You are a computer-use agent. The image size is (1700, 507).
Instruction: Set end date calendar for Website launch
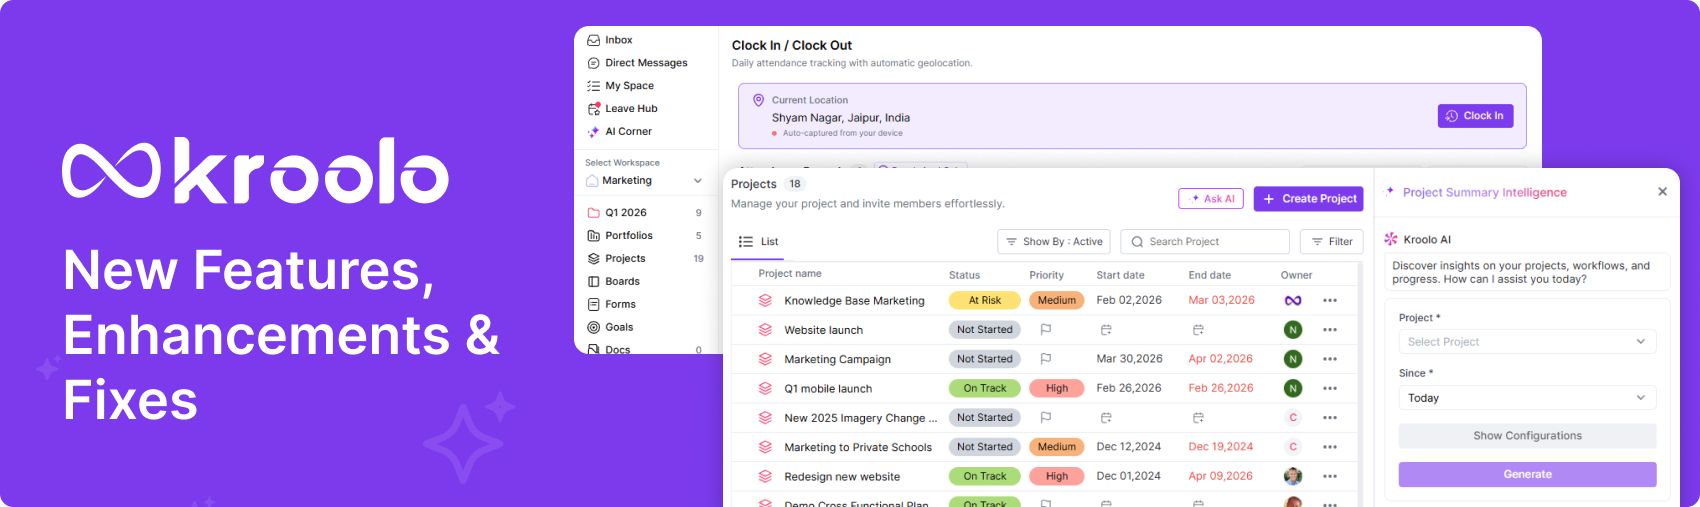[x=1198, y=330]
